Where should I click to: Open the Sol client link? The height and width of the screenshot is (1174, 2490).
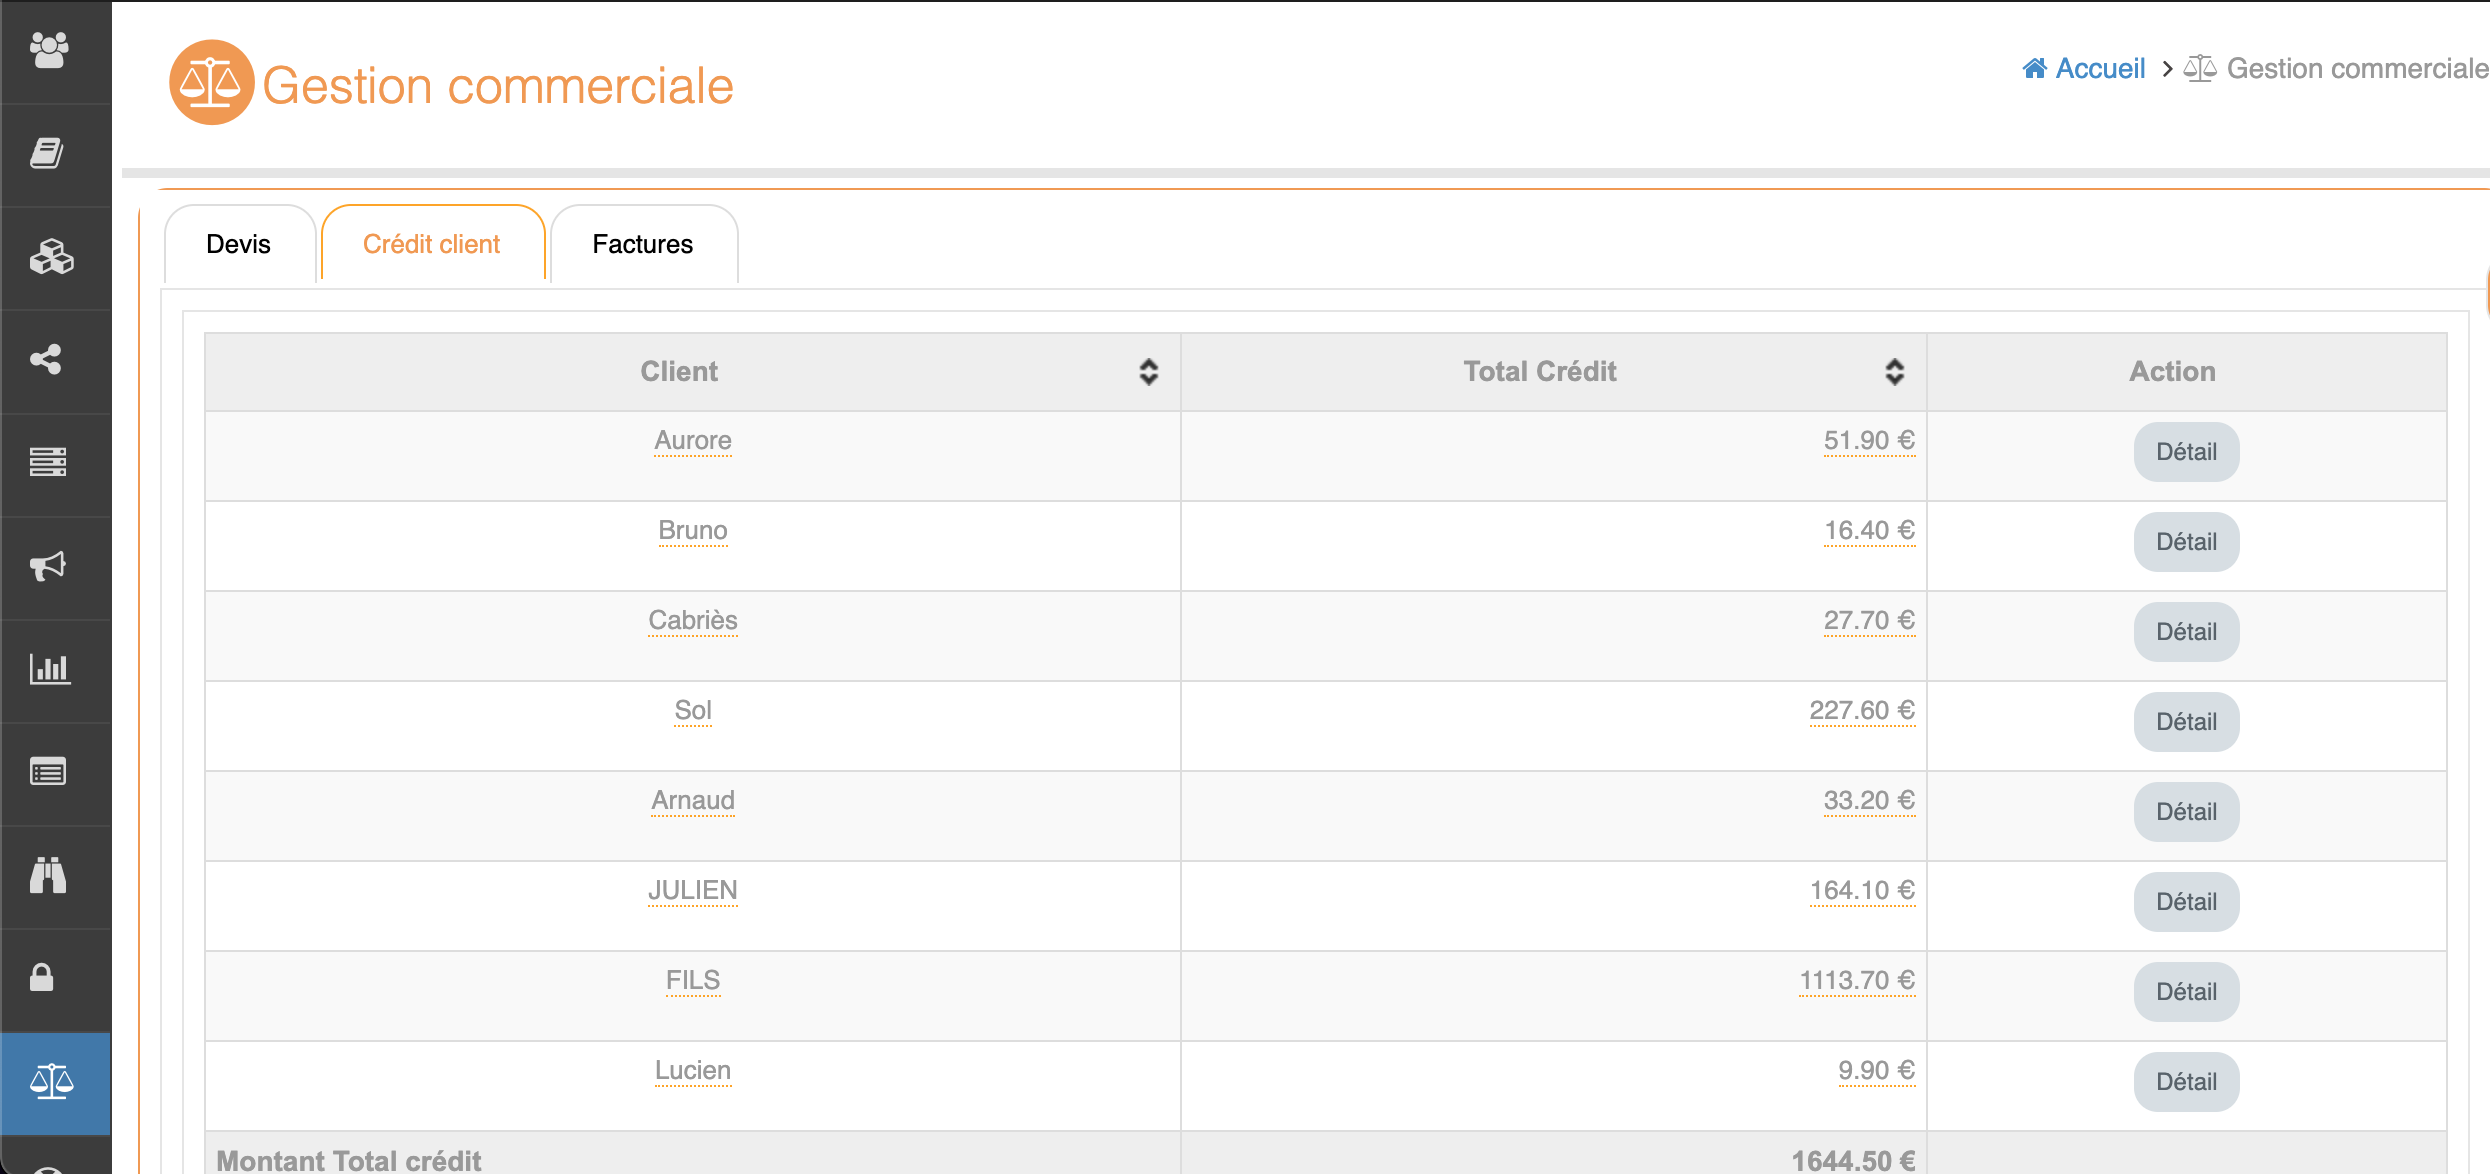[692, 711]
